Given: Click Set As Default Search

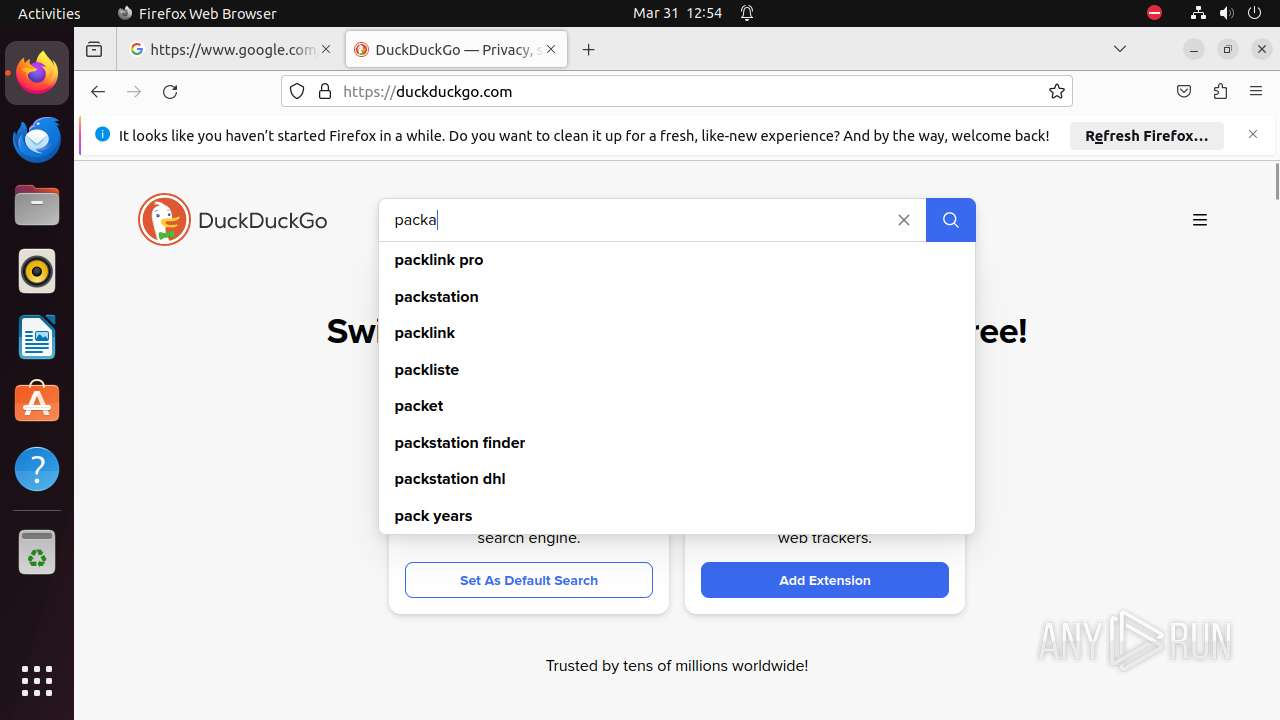Looking at the screenshot, I should (x=529, y=580).
